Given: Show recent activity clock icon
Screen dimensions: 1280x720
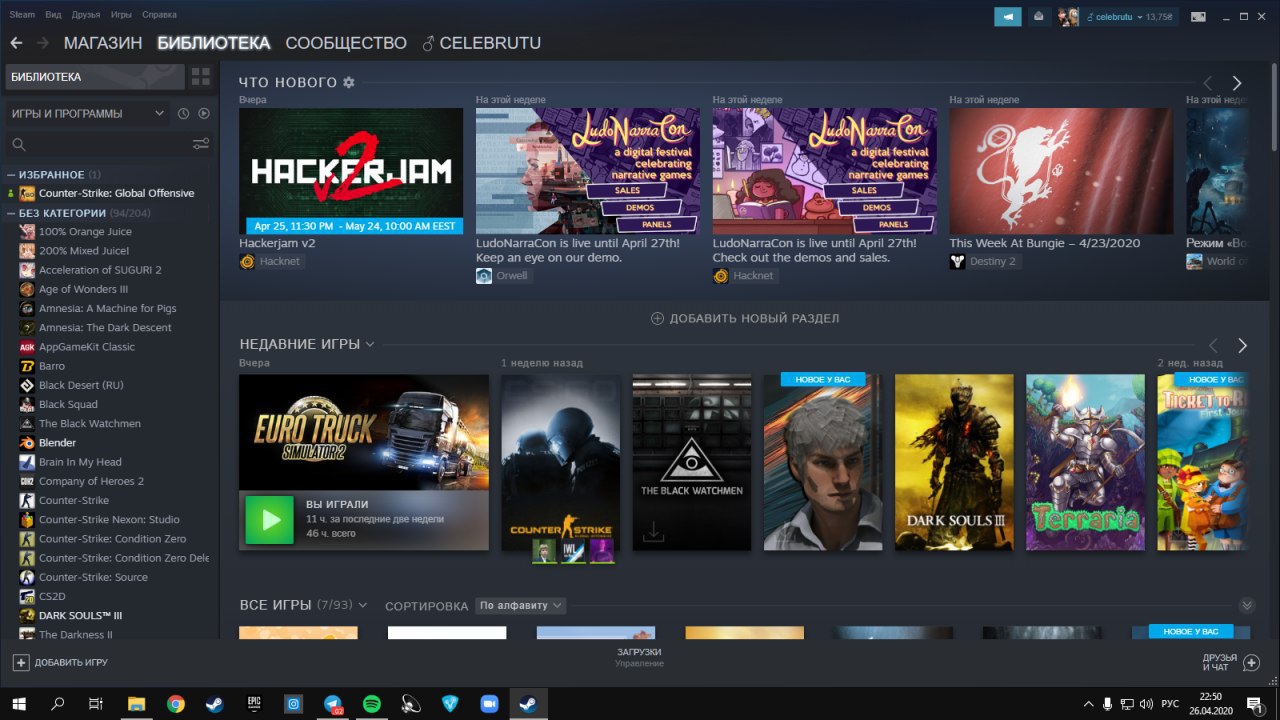Looking at the screenshot, I should [x=183, y=114].
